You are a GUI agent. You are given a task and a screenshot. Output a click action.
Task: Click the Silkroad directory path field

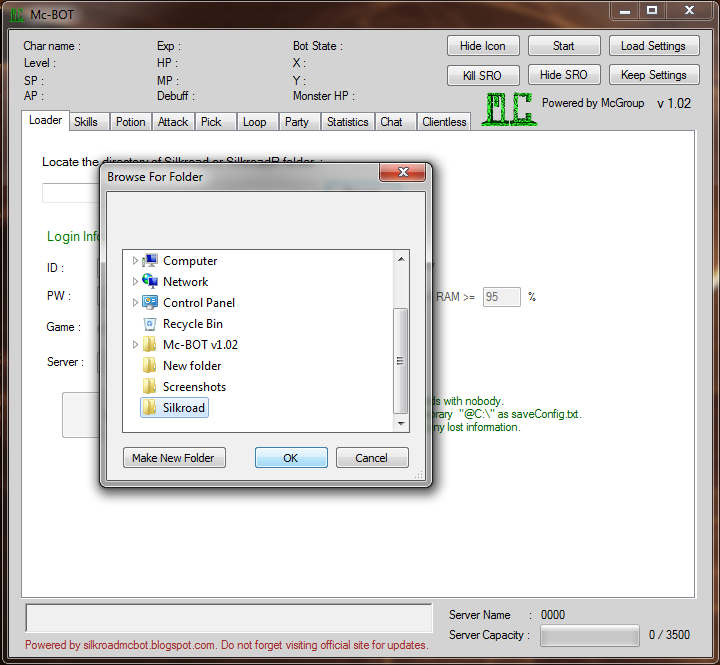pyautogui.click(x=71, y=193)
